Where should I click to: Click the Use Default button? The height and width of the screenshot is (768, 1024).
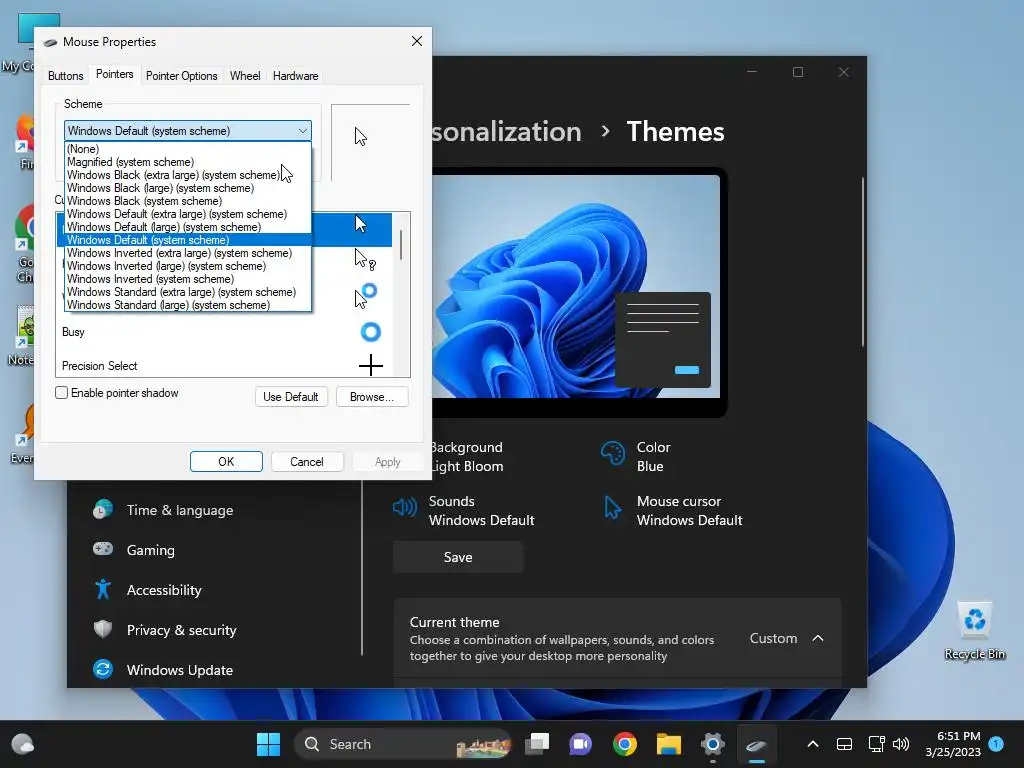[291, 396]
